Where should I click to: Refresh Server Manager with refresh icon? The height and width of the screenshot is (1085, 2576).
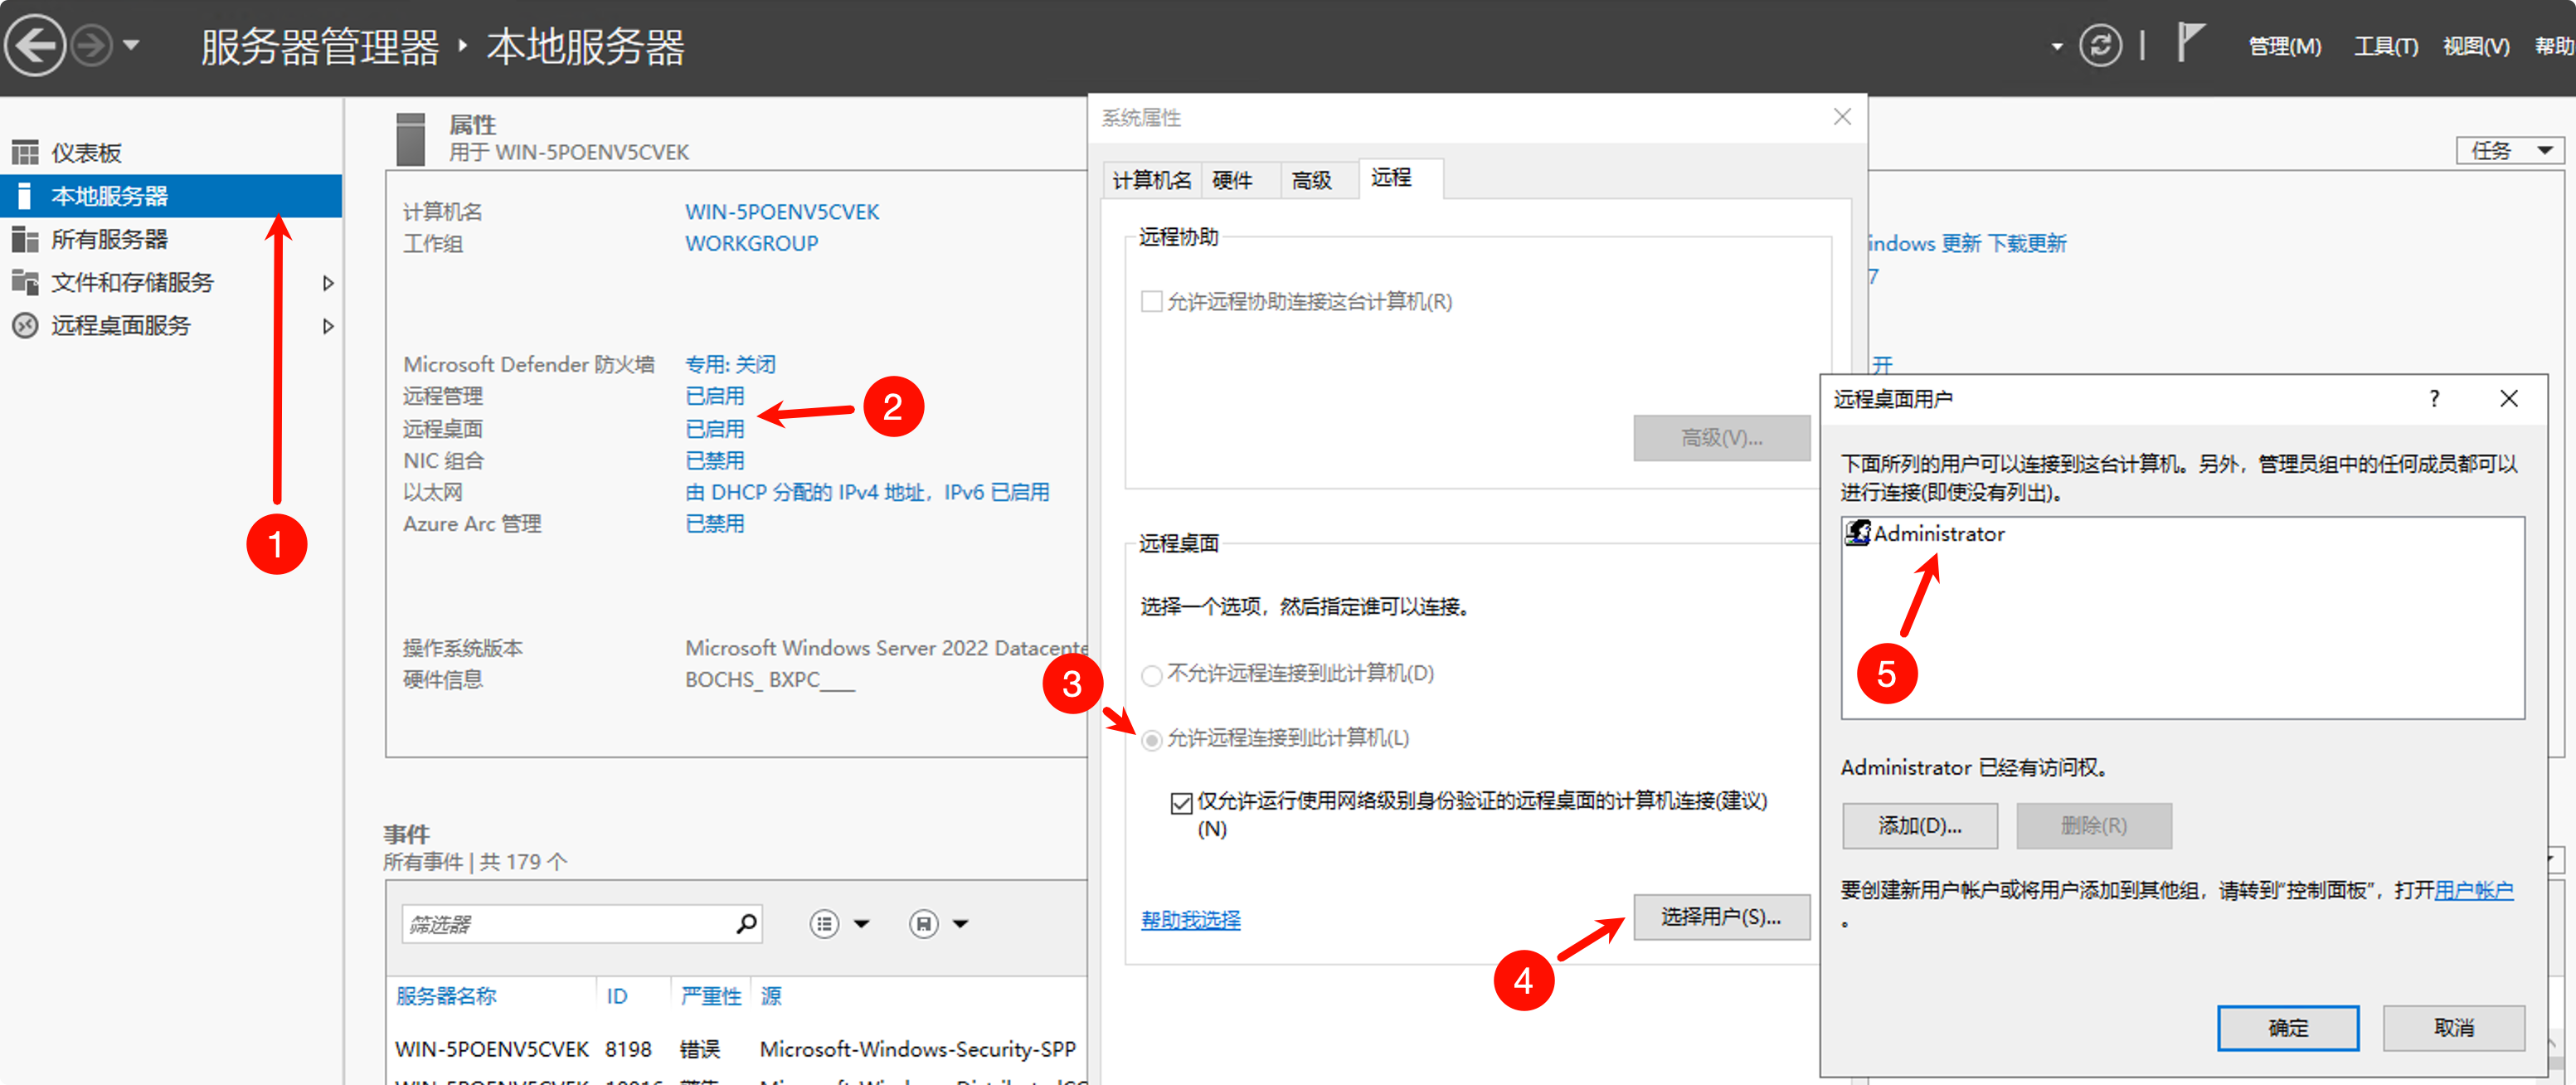pyautogui.click(x=2099, y=46)
